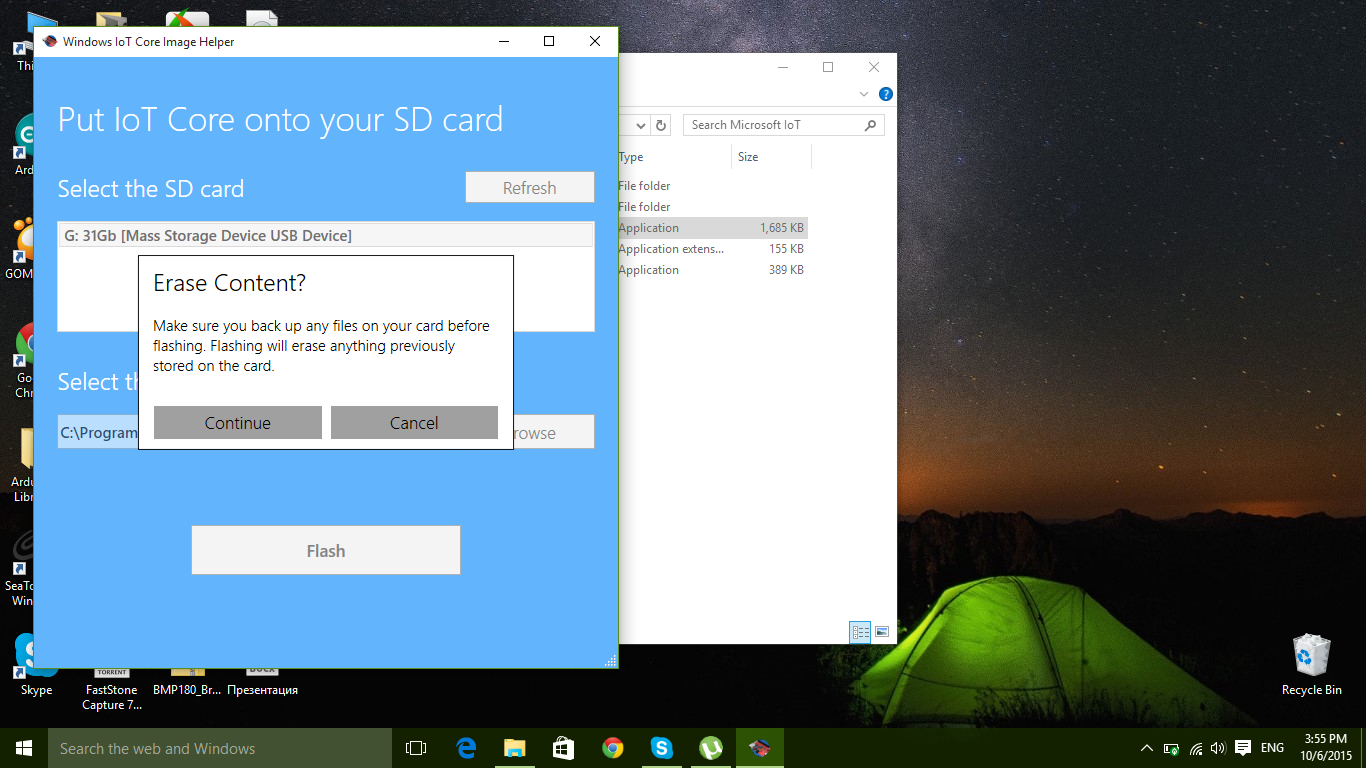
Task: Switch to large thumbnails view in Explorer
Action: coord(882,632)
